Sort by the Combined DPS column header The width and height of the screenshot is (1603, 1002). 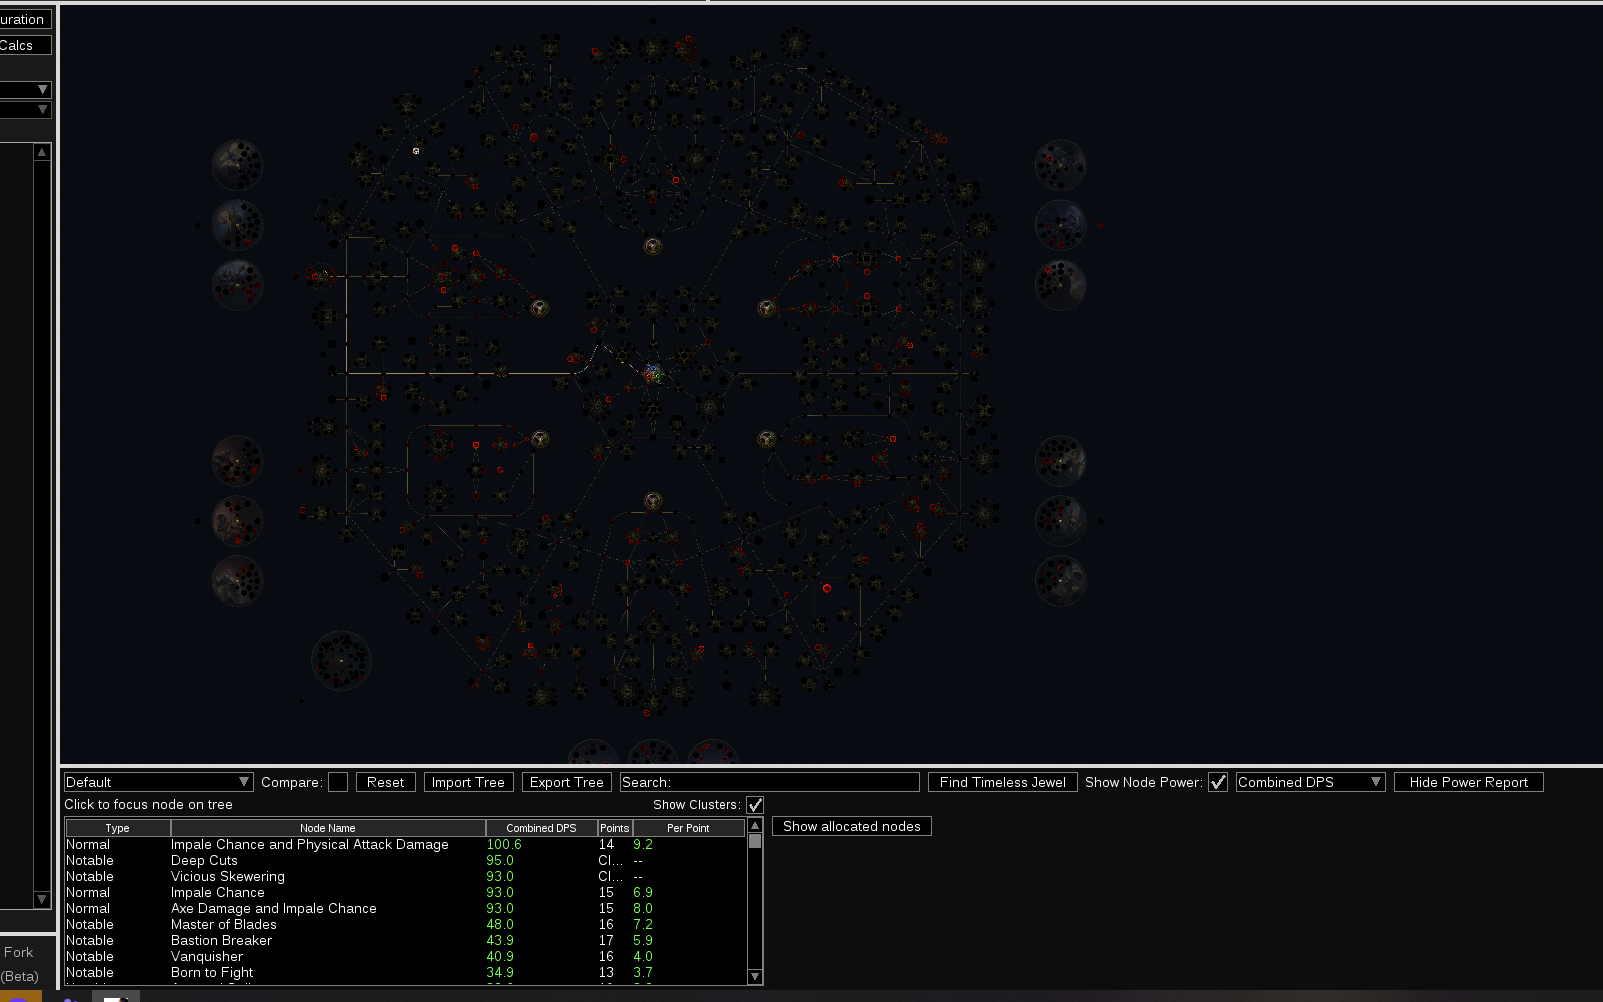tap(541, 828)
